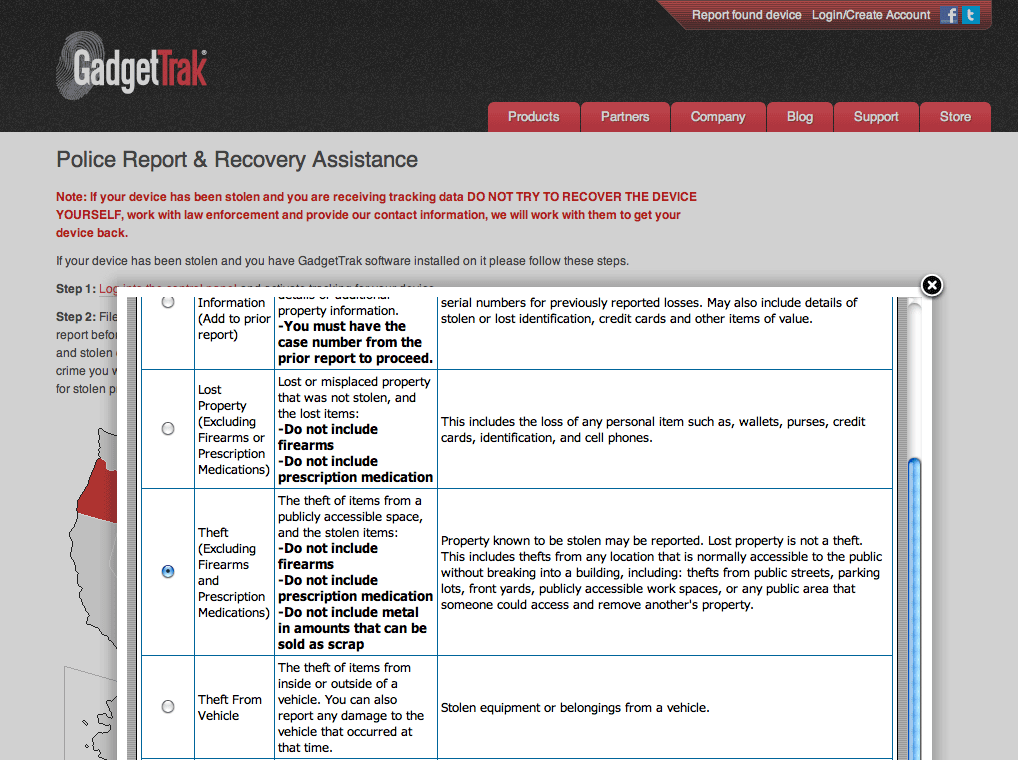Open the Partners tab

pos(625,117)
